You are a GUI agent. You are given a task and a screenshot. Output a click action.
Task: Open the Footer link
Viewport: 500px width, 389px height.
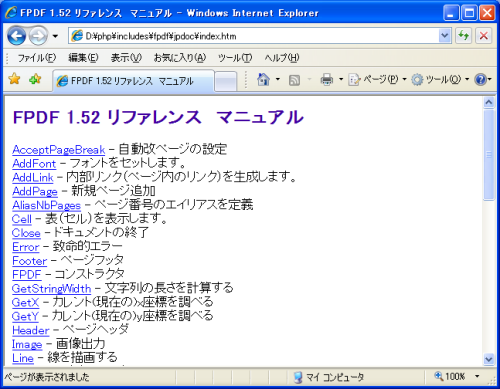pos(29,261)
